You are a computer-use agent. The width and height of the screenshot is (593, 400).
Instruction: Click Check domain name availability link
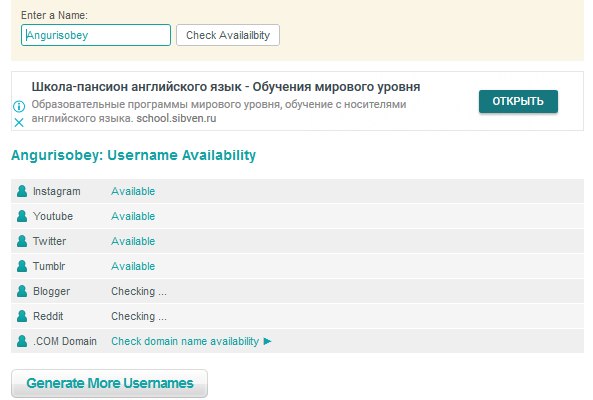185,341
